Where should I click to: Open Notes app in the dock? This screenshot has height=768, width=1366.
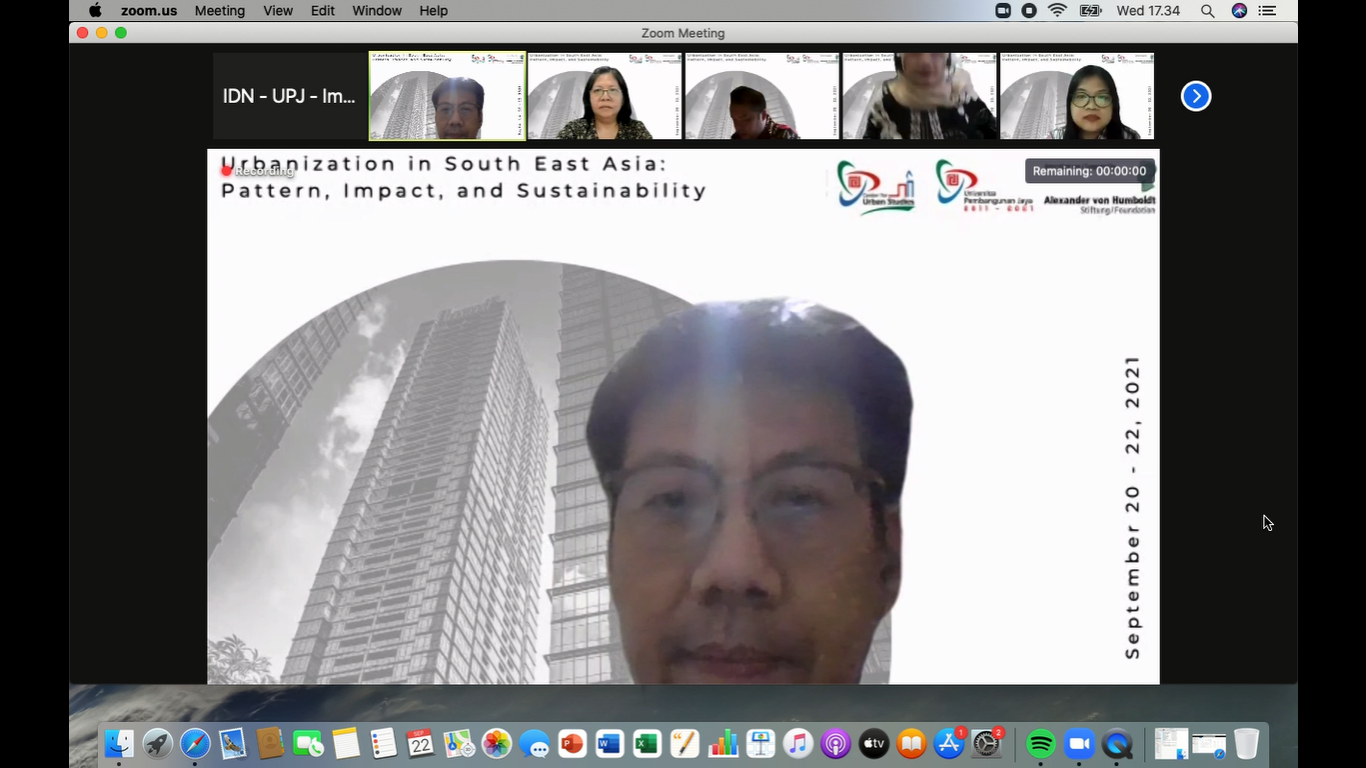346,743
